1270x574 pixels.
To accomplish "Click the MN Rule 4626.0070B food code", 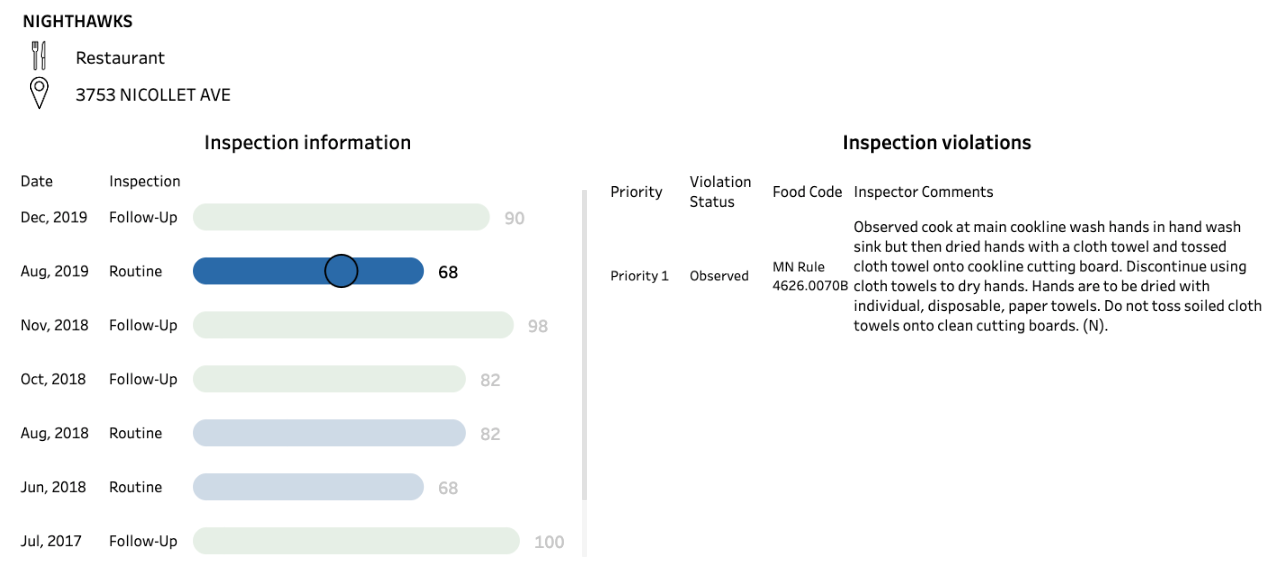I will pos(809,276).
